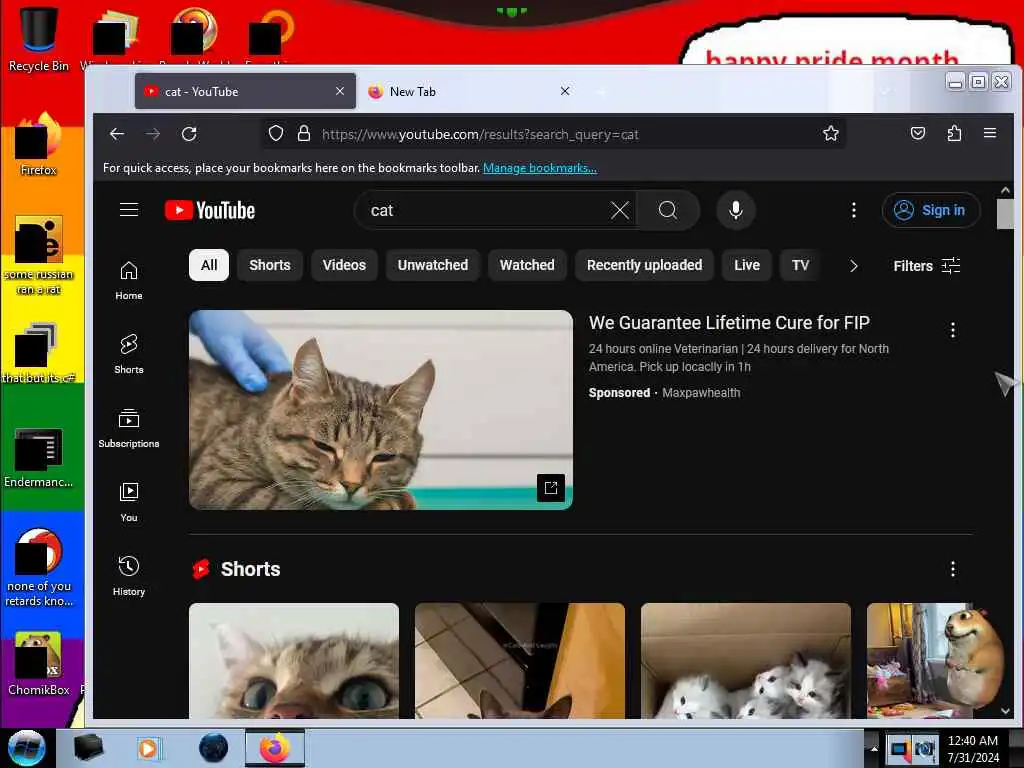The image size is (1024, 768).
Task: Open the Firefox desktop shortcut
Action: click(39, 145)
